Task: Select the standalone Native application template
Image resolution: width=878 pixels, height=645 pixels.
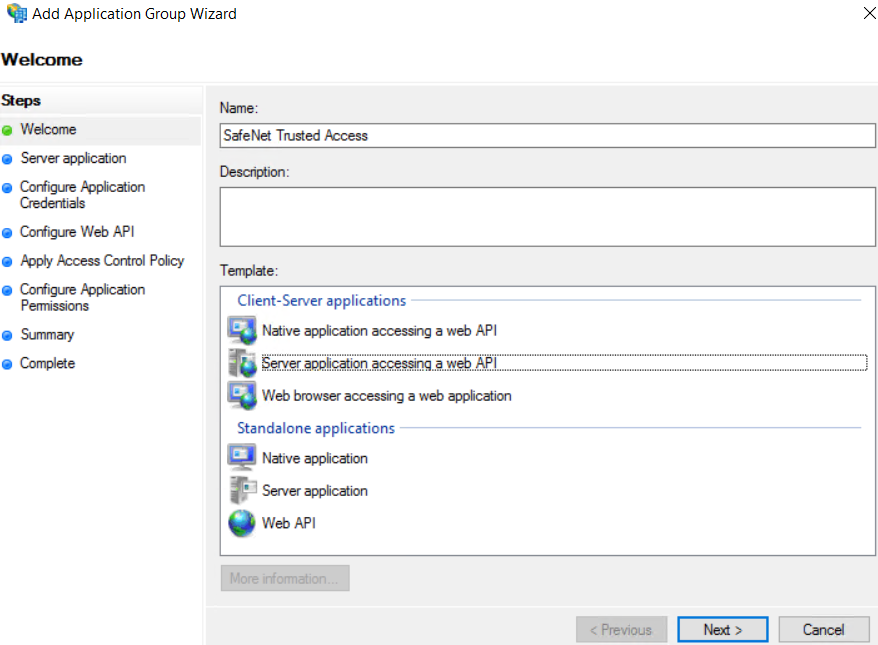Action: tap(315, 459)
